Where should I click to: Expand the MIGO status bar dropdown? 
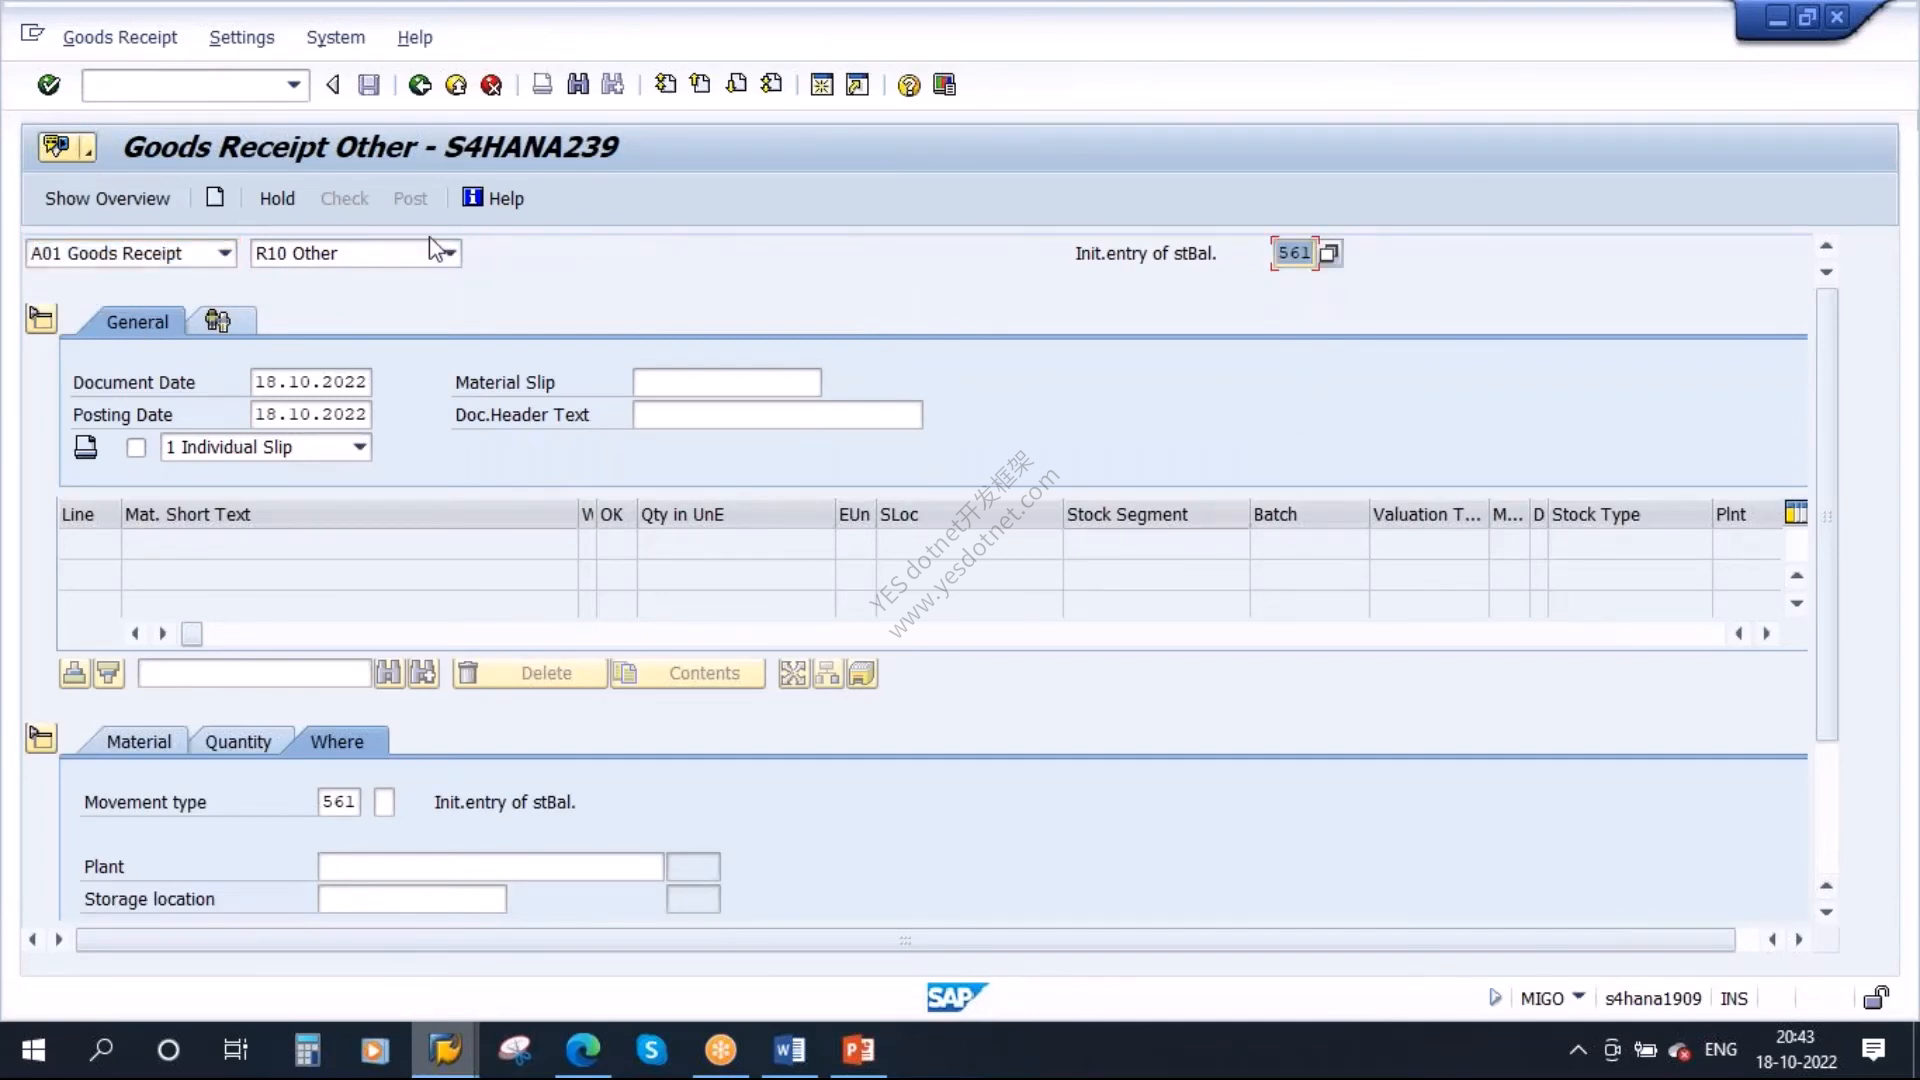coord(1578,996)
